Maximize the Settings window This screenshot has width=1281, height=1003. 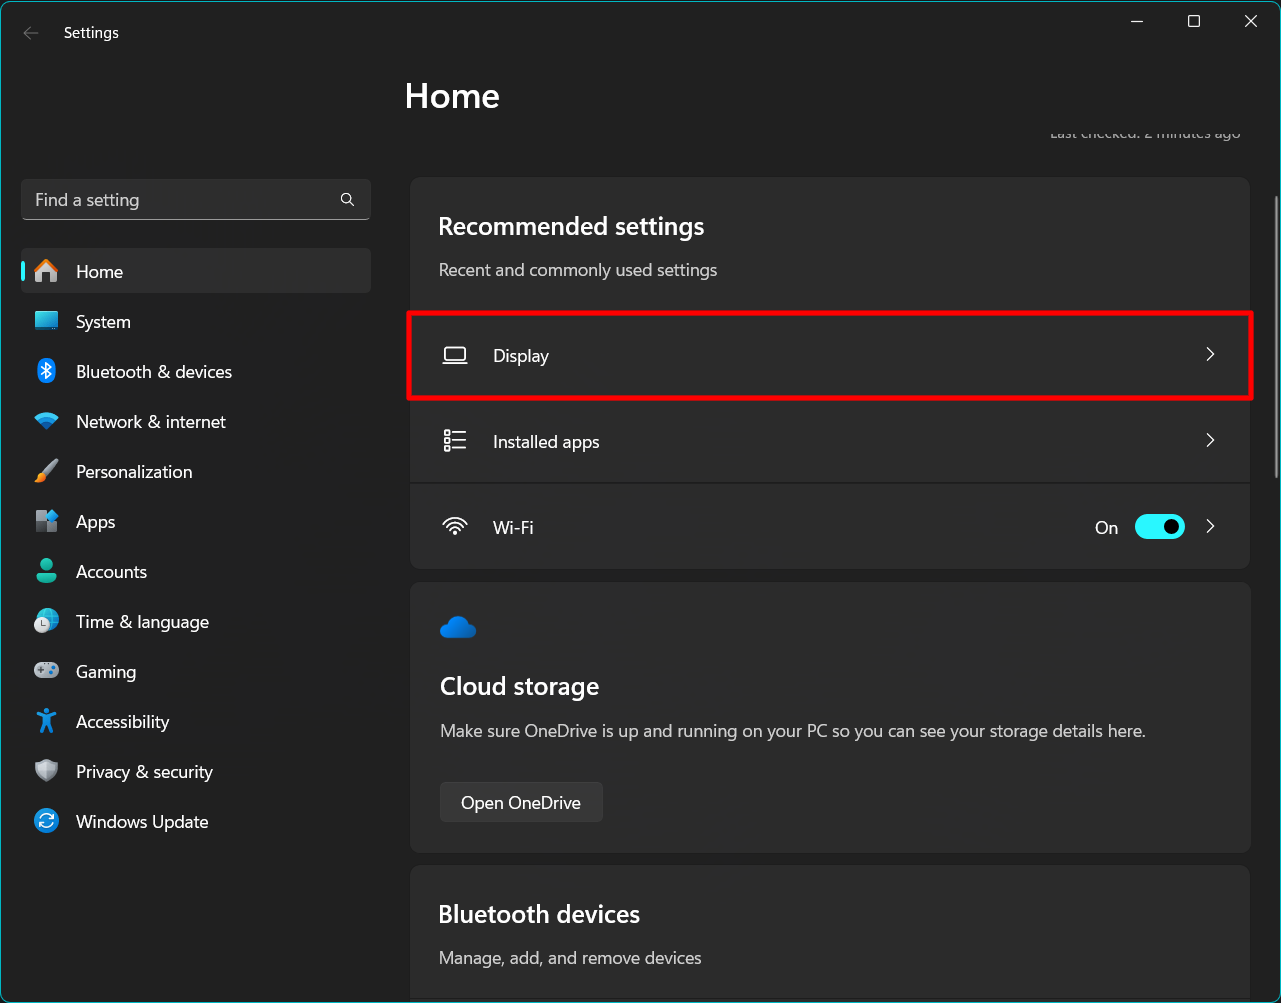tap(1193, 21)
